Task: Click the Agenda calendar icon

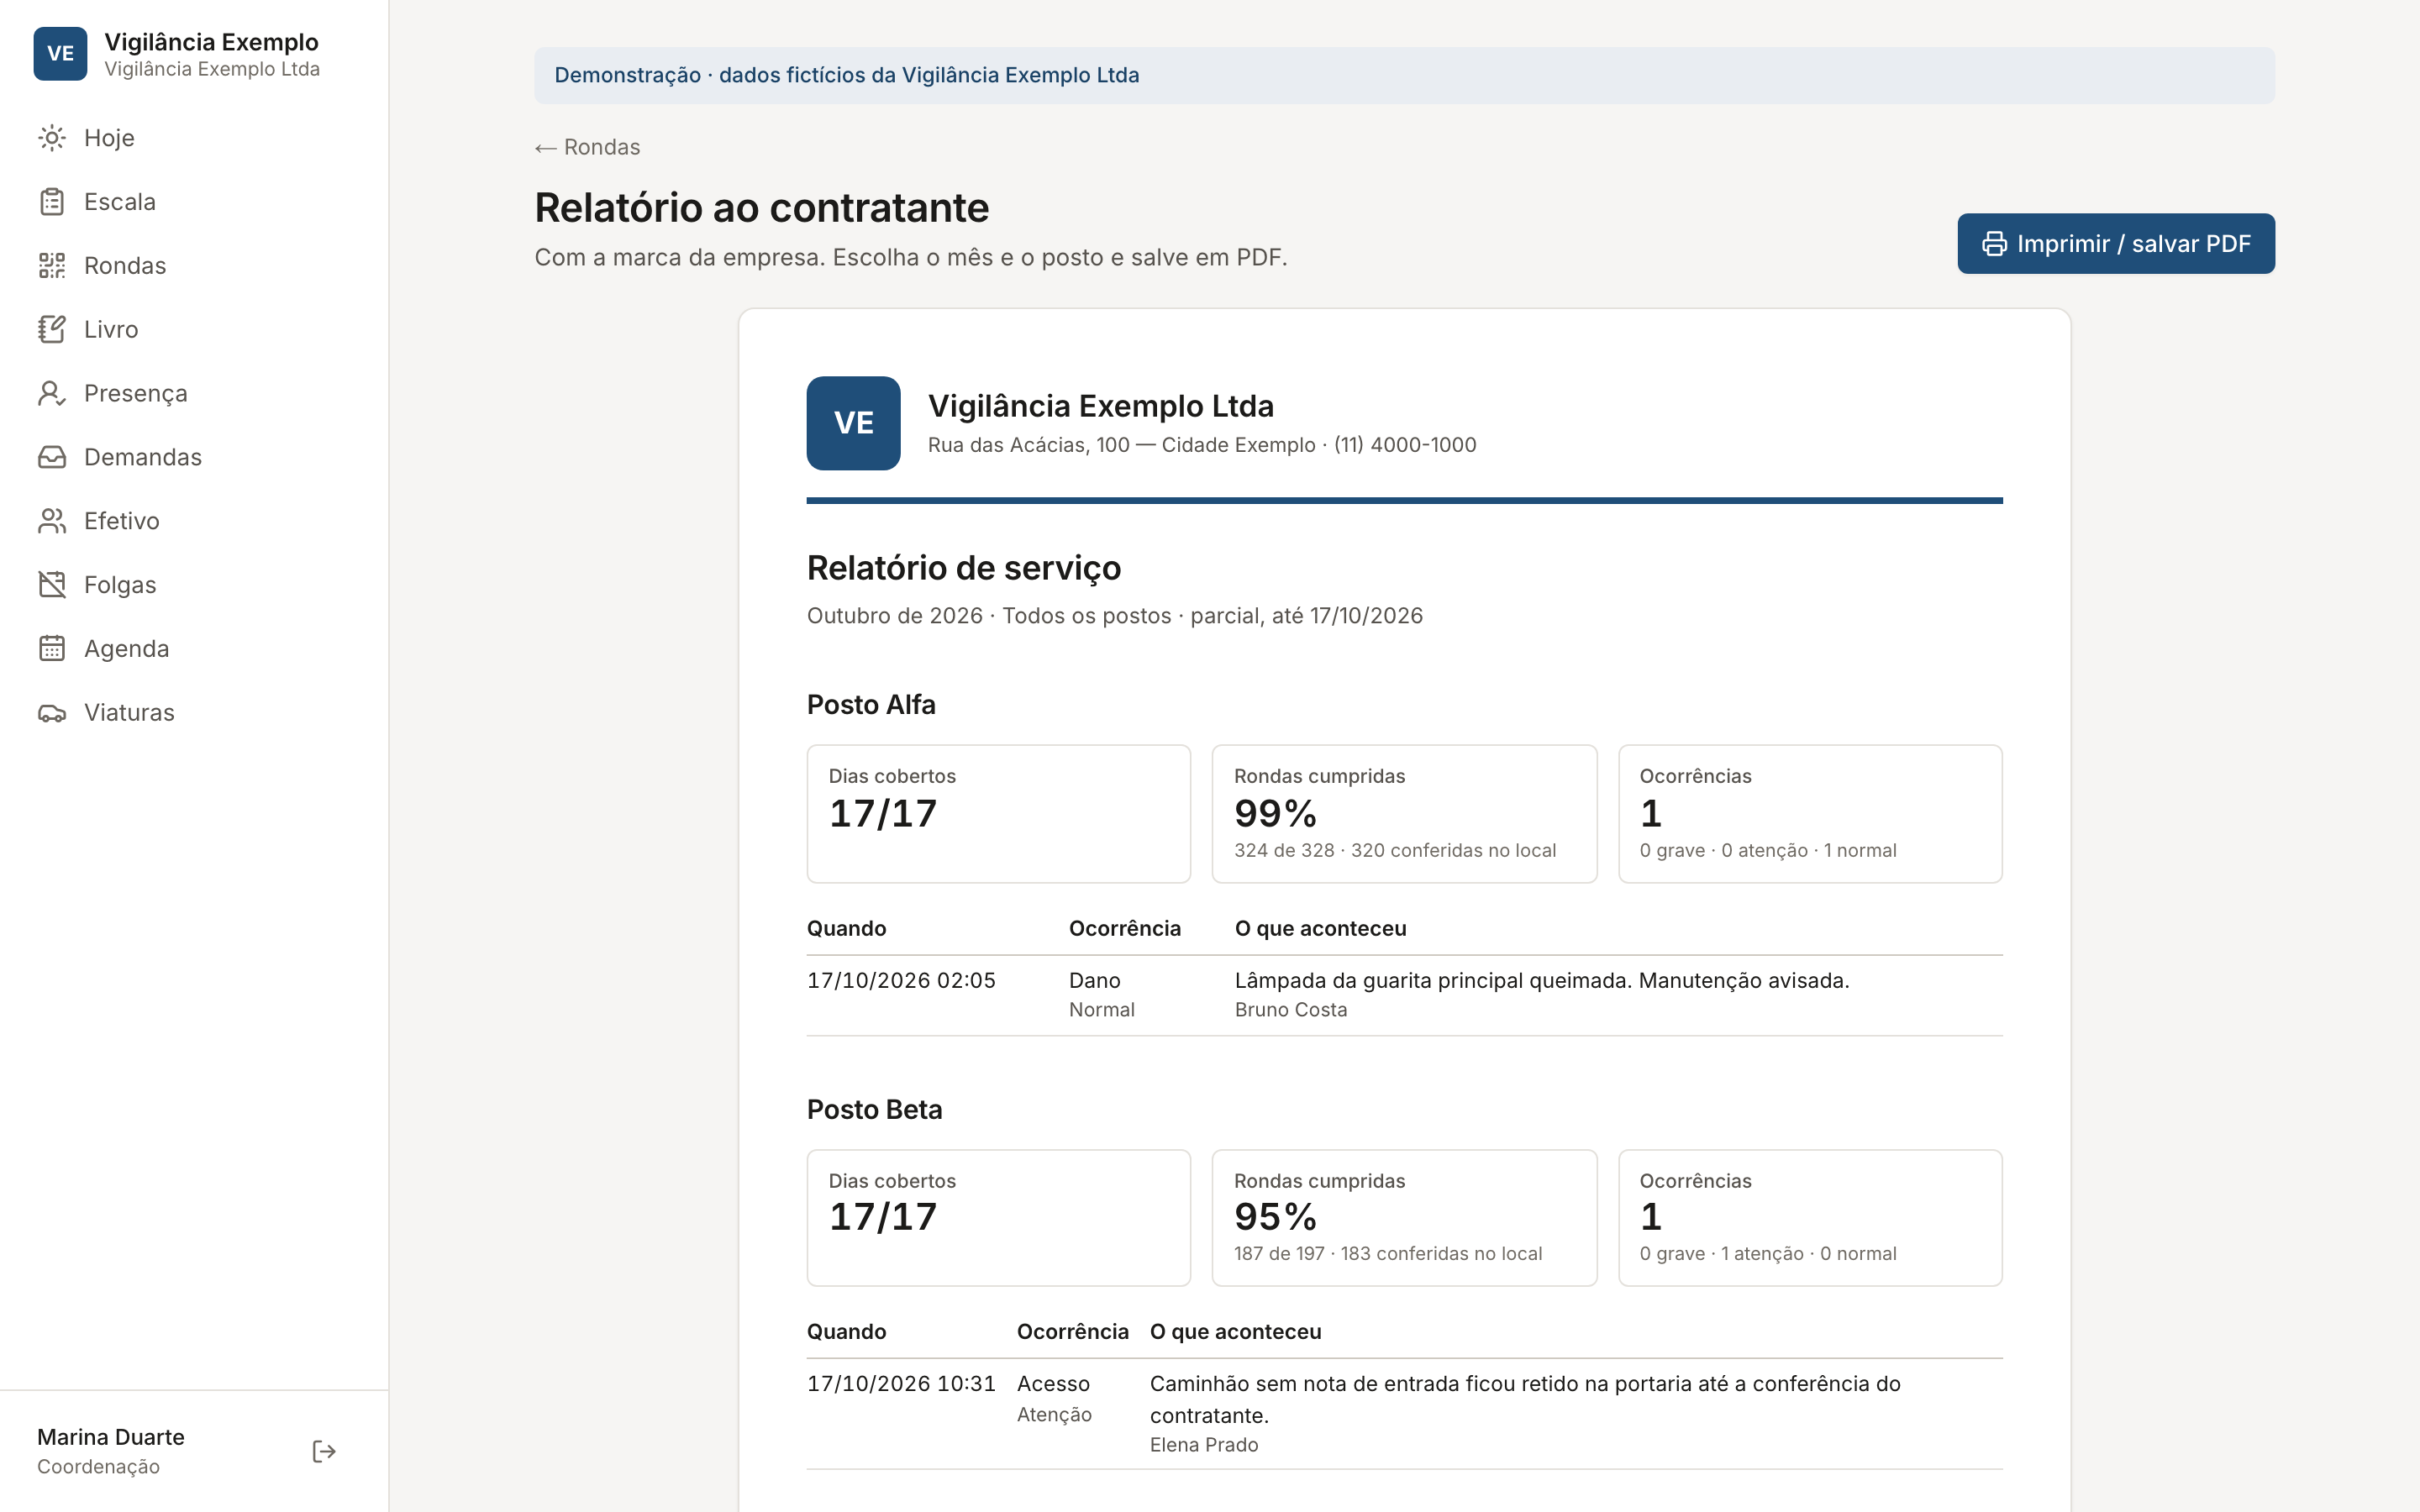Action: pyautogui.click(x=52, y=649)
